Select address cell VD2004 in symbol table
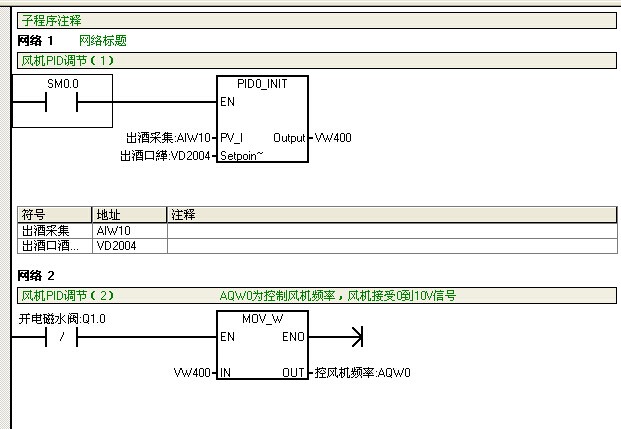Image resolution: width=621 pixels, height=429 pixels. pos(130,246)
